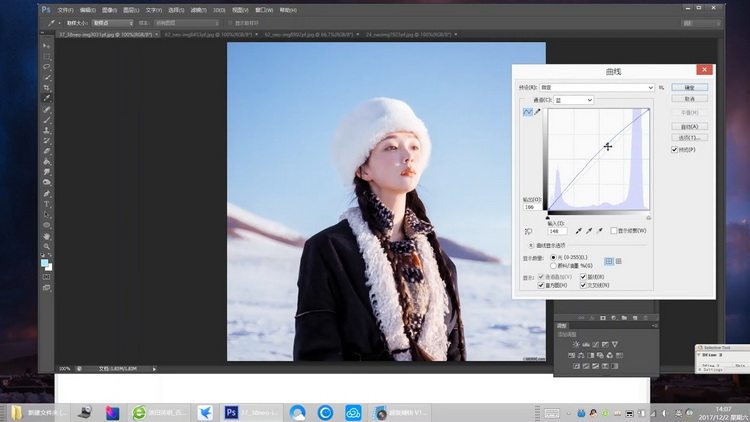Select the Paint Bucket tool
This screenshot has height=422, width=750.
(46, 162)
